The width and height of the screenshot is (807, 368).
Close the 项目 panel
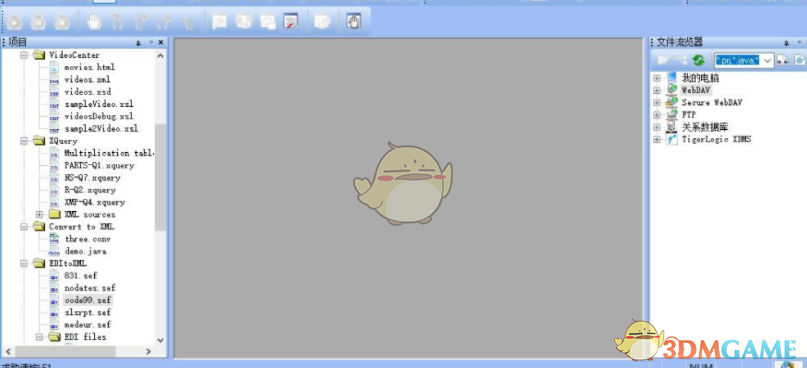click(x=161, y=42)
